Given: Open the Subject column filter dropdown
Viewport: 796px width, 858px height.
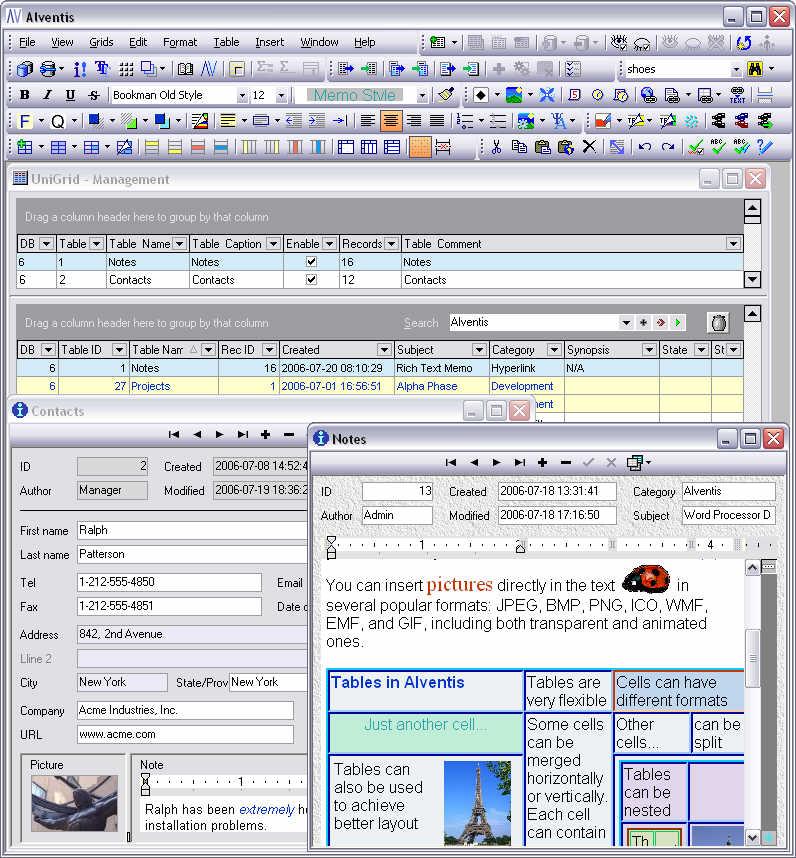Looking at the screenshot, I should click(x=479, y=350).
